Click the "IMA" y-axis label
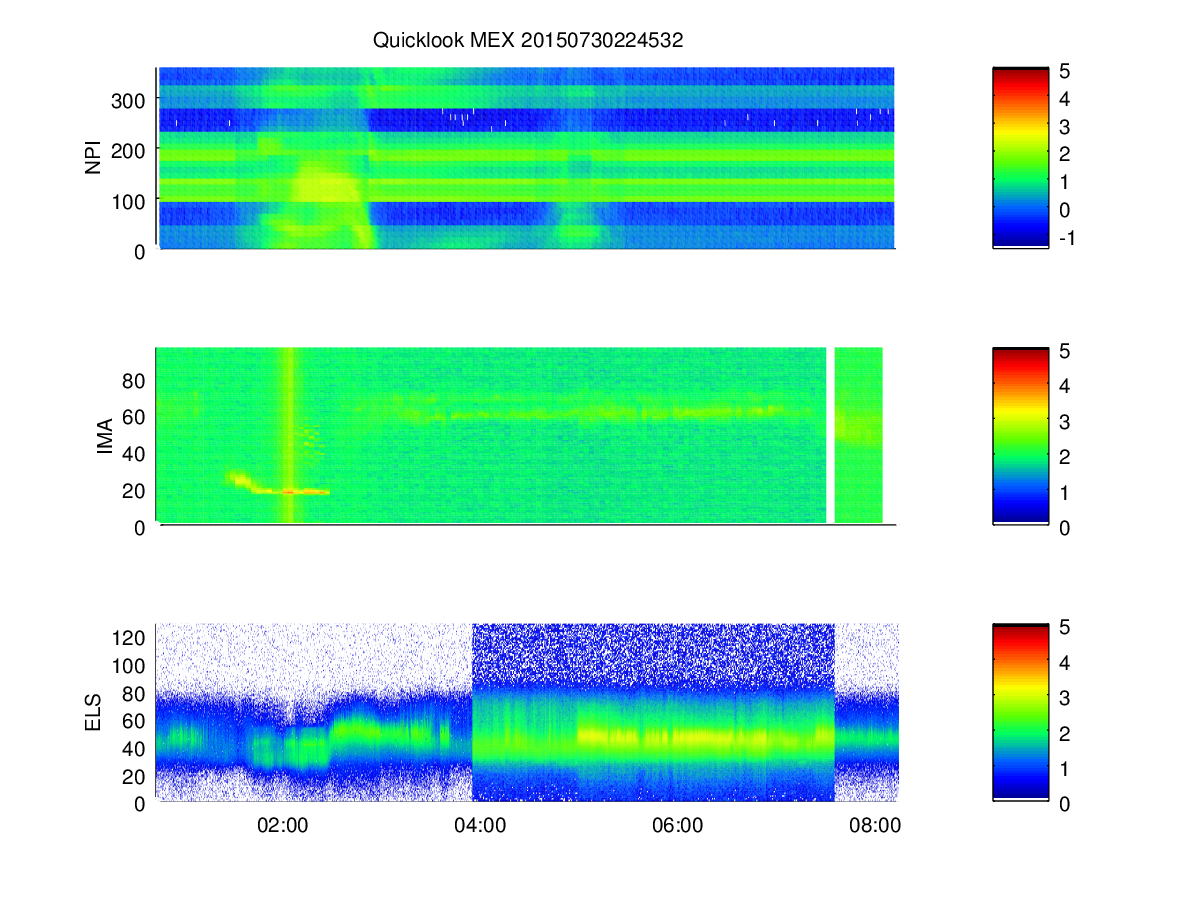1200x900 pixels. (105, 436)
